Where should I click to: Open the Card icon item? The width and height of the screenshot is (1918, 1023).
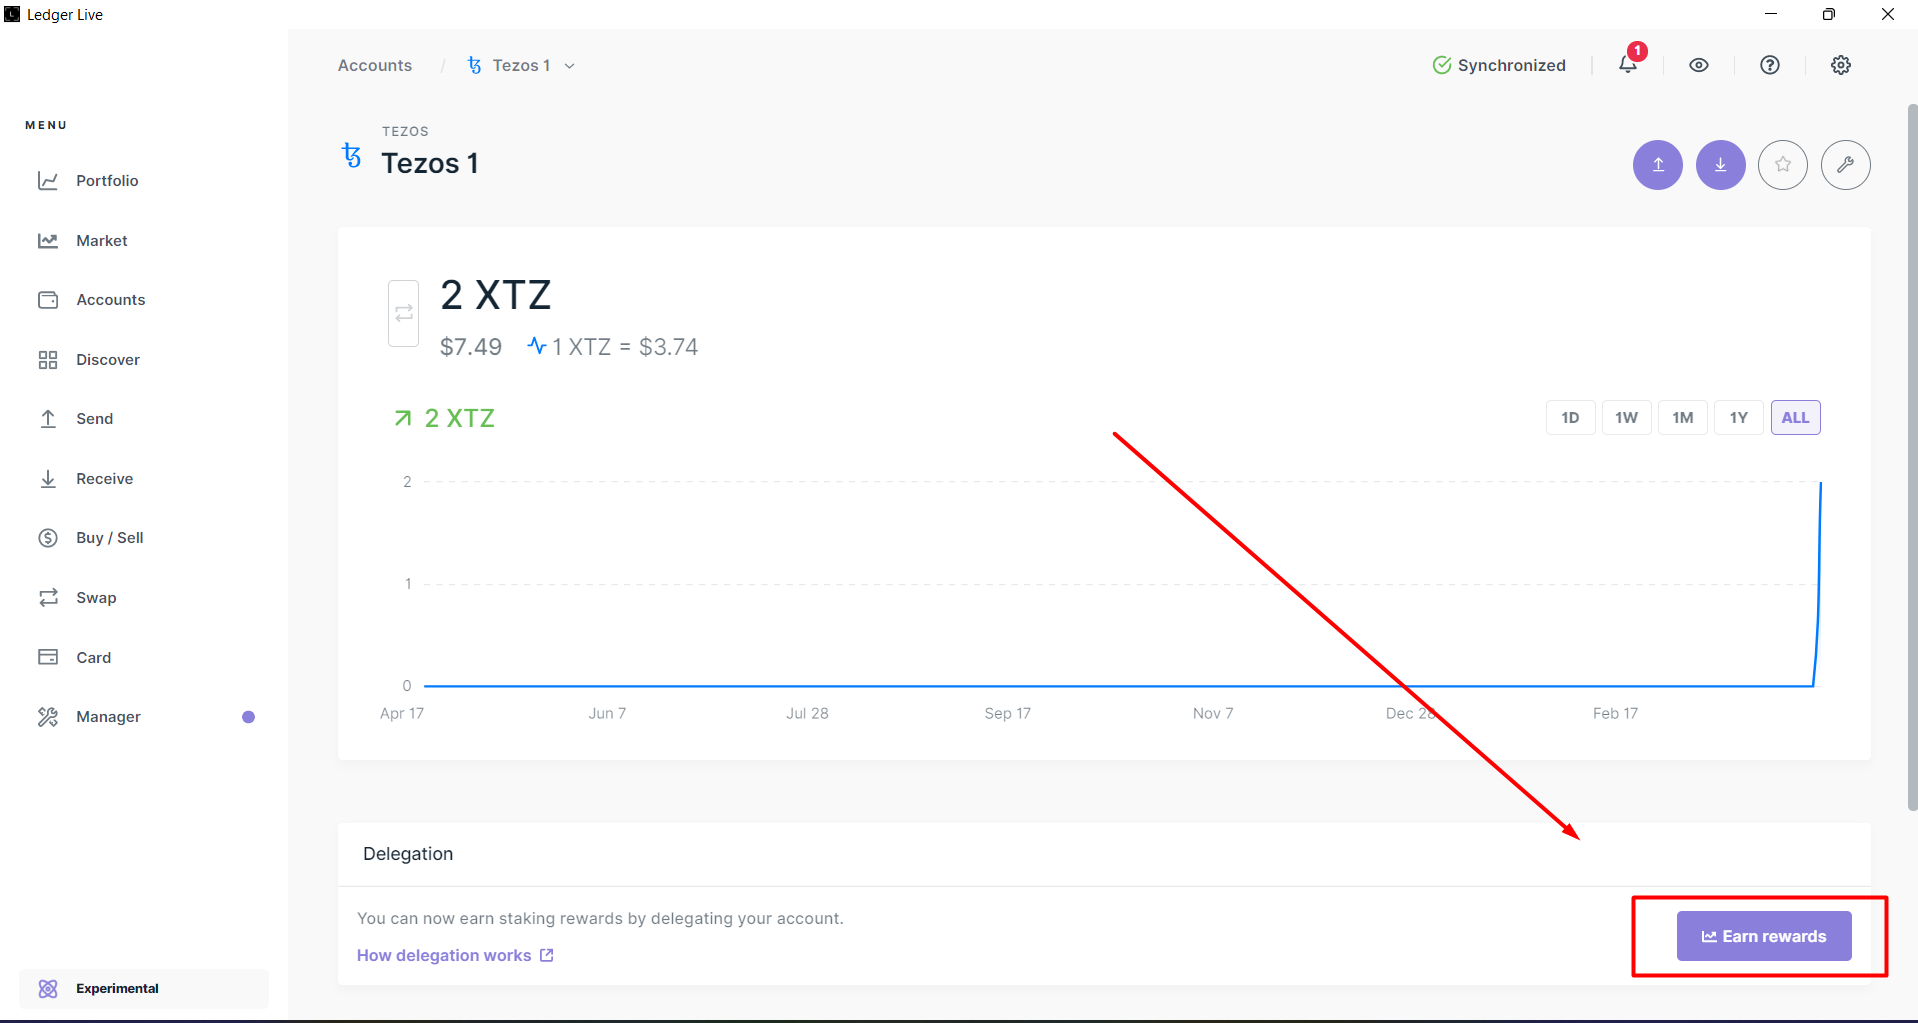48,657
